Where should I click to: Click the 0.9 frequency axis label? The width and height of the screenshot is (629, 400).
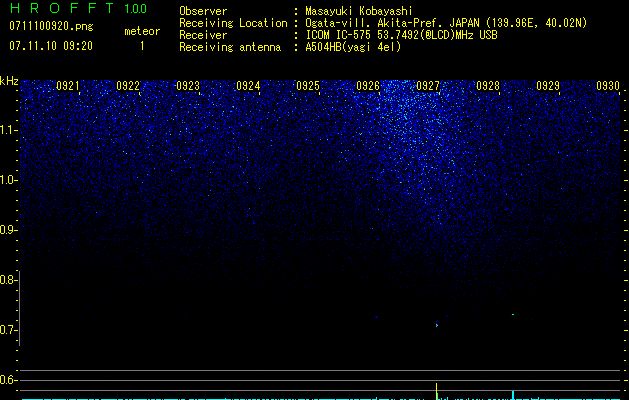click(8, 230)
